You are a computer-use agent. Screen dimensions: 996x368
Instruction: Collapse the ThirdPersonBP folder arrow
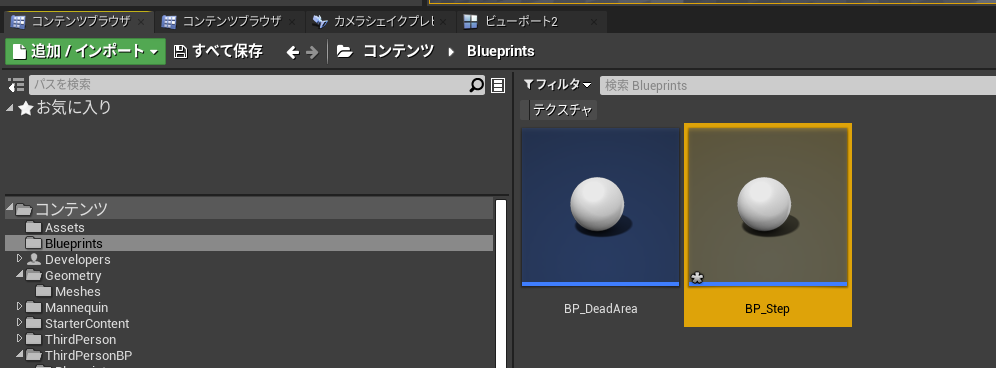(x=20, y=354)
